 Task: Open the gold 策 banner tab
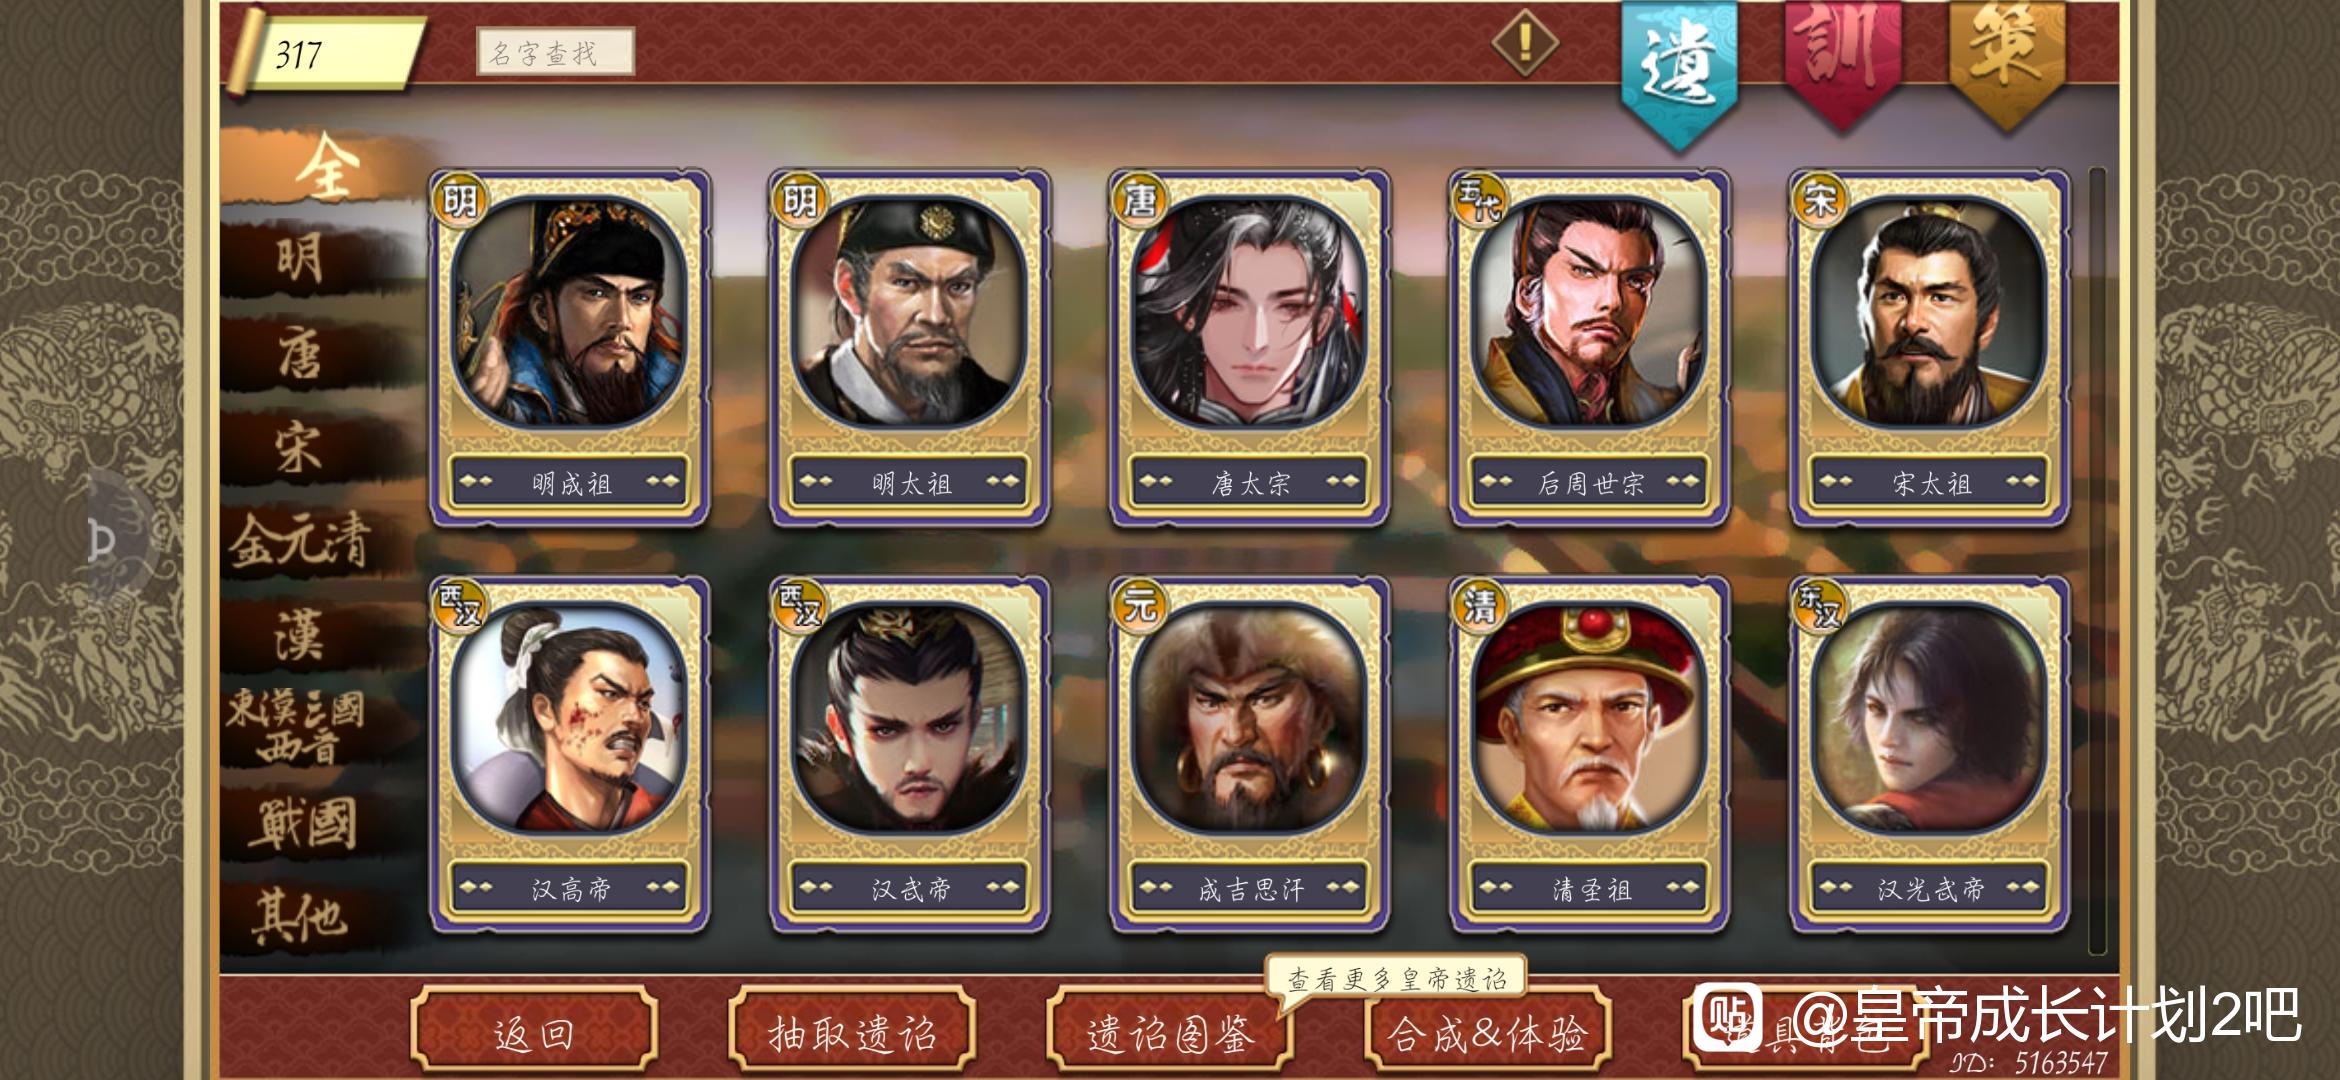(2007, 60)
